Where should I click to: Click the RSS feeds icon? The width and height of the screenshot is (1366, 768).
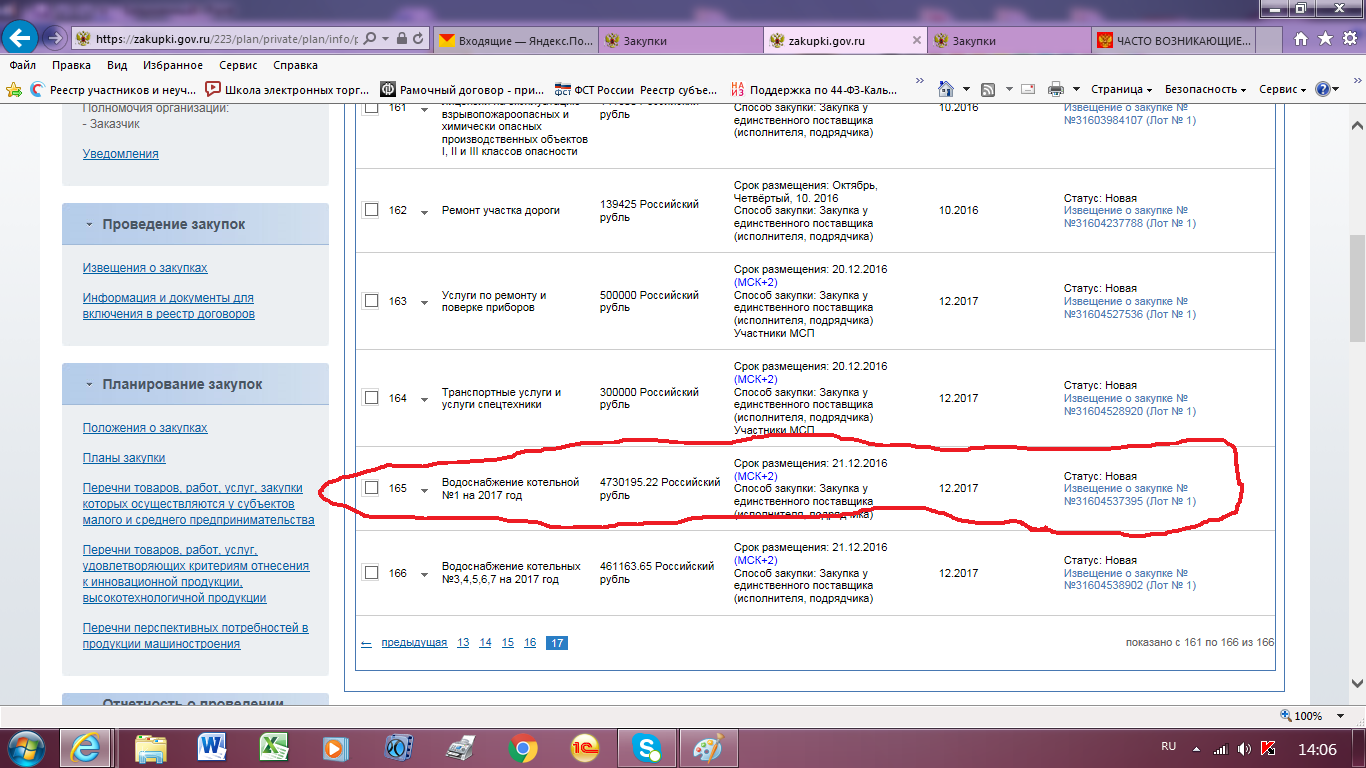tap(988, 89)
